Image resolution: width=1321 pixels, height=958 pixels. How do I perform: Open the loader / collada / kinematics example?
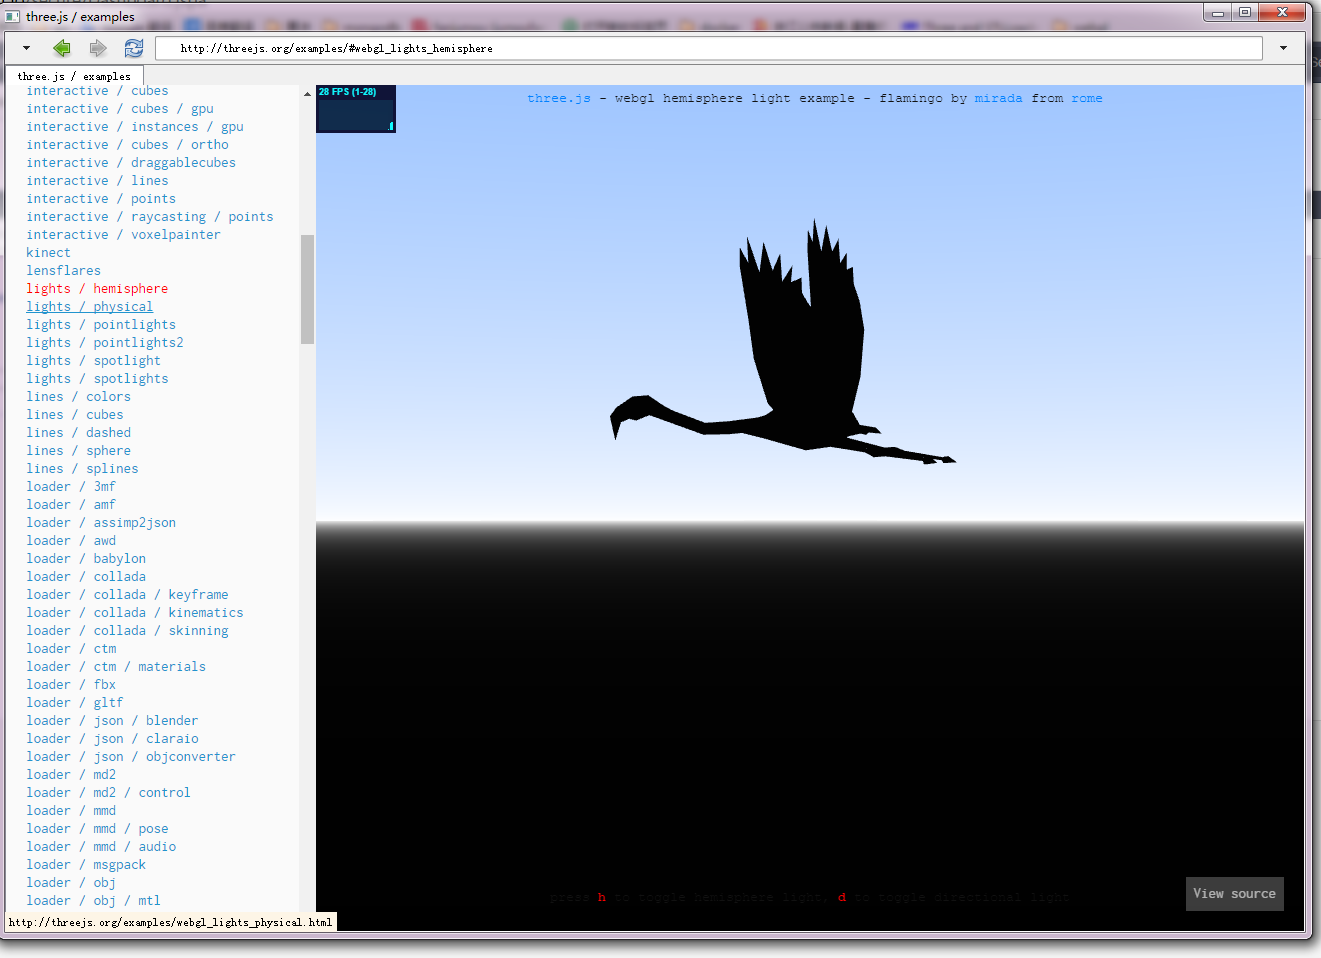click(x=134, y=613)
